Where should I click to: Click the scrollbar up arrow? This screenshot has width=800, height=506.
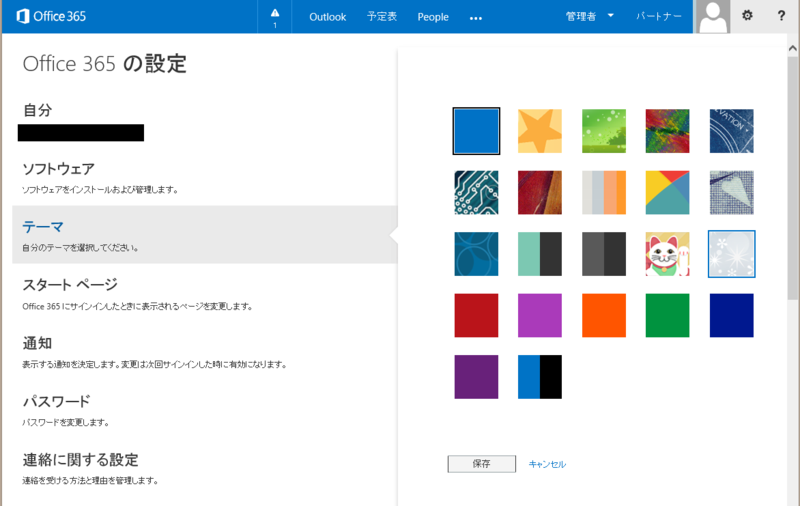tap(792, 48)
